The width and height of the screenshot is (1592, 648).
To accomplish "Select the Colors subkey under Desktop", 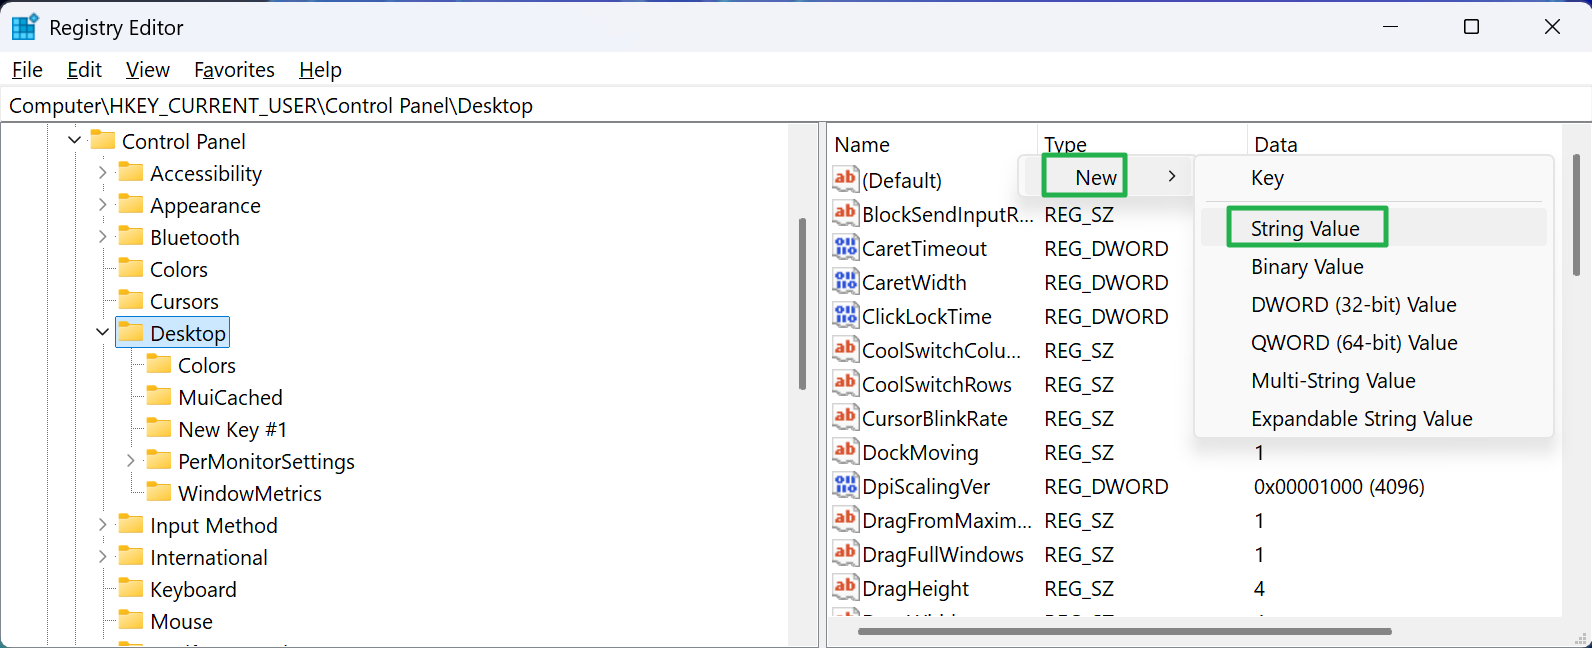I will coord(207,365).
